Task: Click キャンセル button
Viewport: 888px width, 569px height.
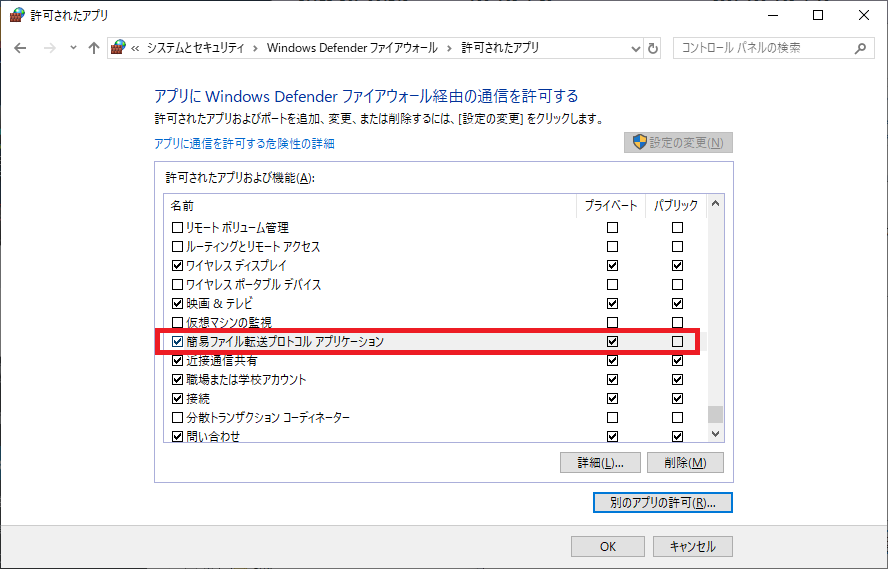Action: 693,546
